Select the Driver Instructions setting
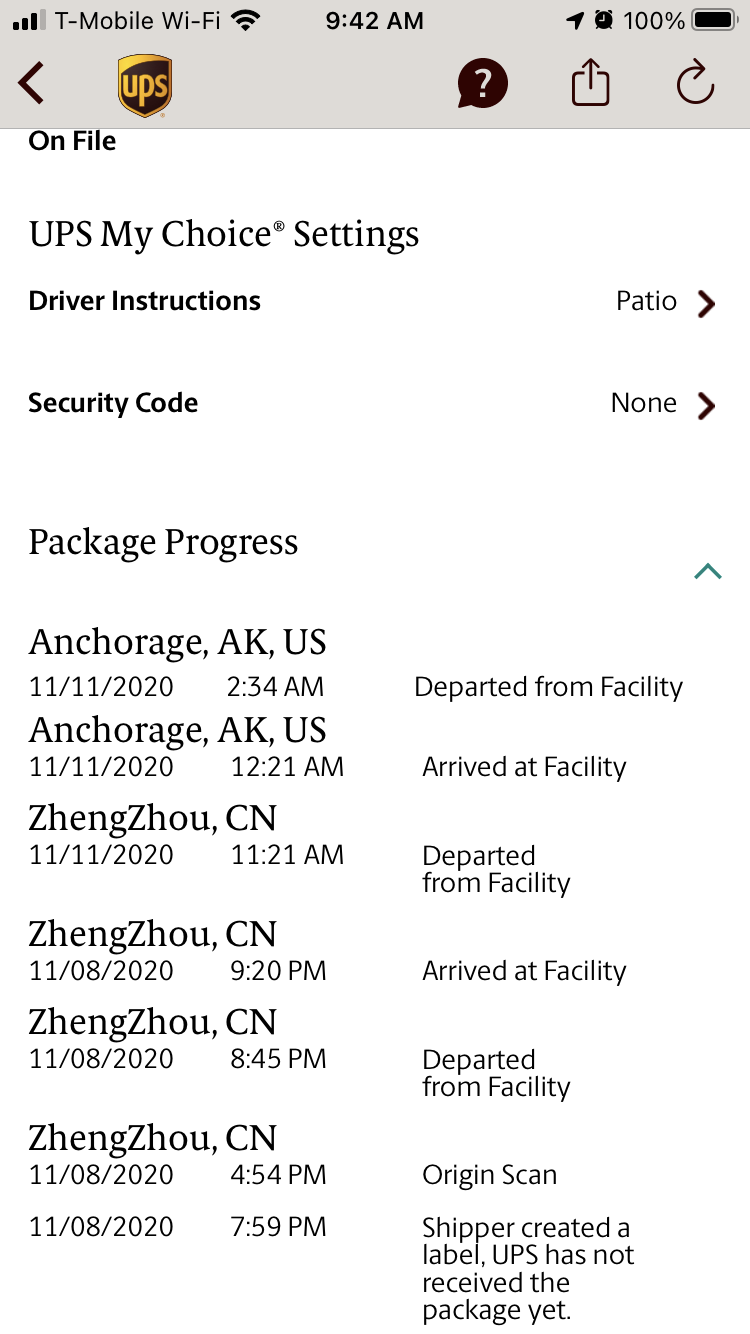The width and height of the screenshot is (750, 1334). (x=145, y=301)
